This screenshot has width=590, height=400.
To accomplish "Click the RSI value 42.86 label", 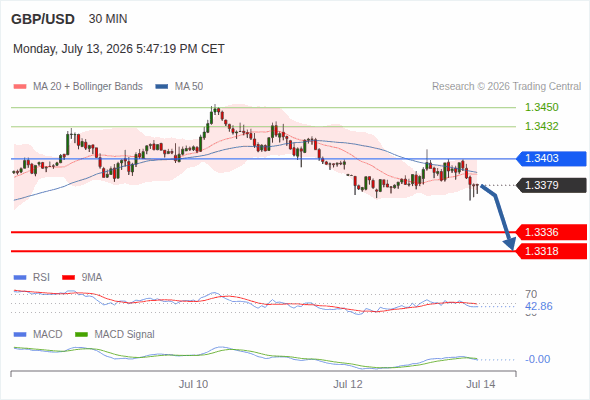I will (x=539, y=306).
